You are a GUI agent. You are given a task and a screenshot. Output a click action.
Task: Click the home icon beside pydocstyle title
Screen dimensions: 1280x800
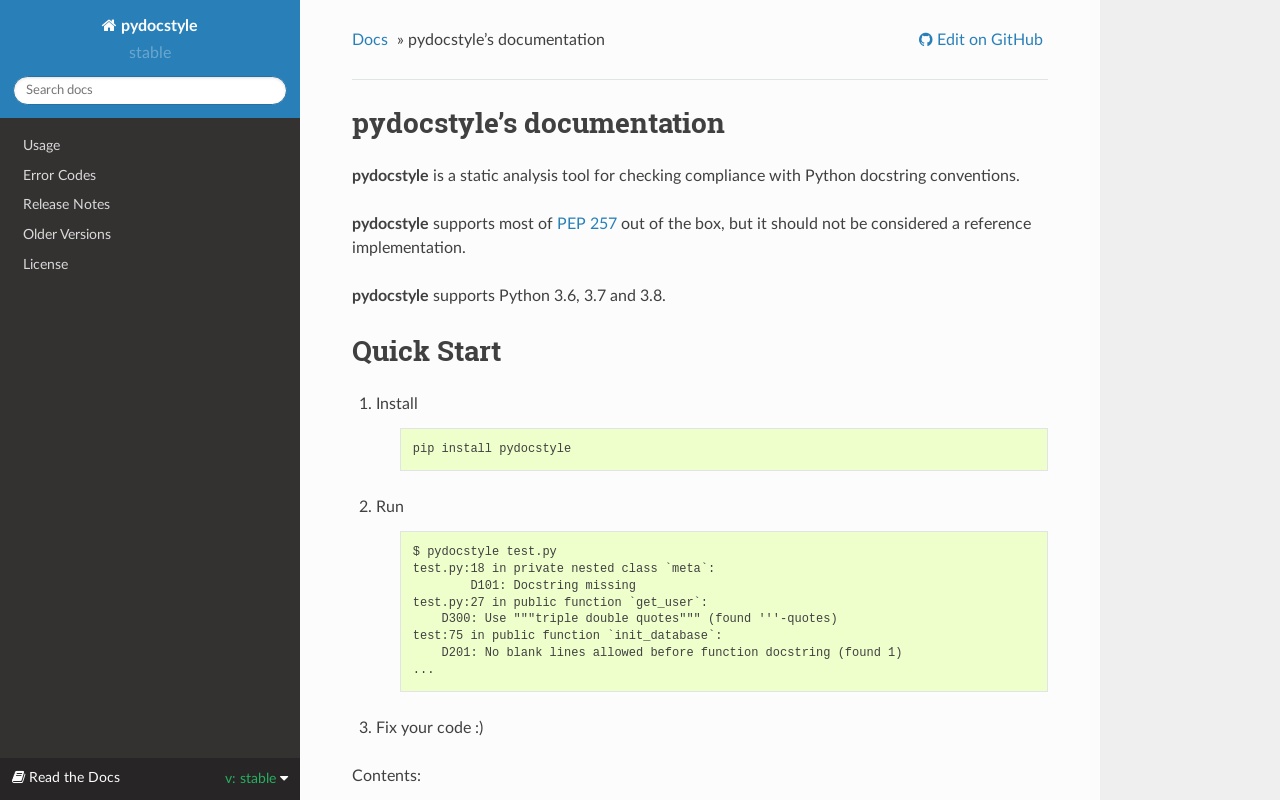[109, 26]
